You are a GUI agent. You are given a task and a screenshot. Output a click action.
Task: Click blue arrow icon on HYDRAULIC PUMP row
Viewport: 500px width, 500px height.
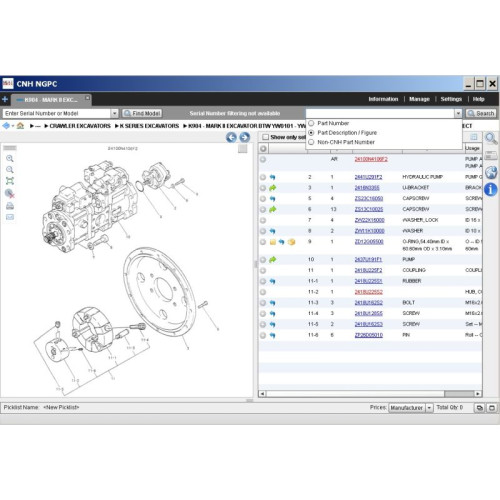point(272,177)
